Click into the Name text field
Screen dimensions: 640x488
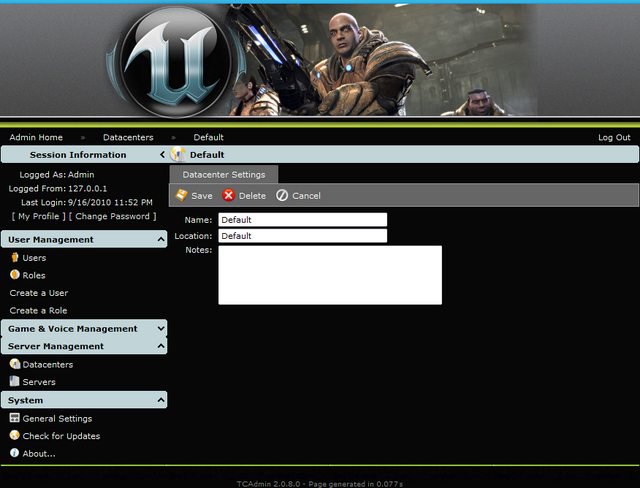click(x=302, y=220)
